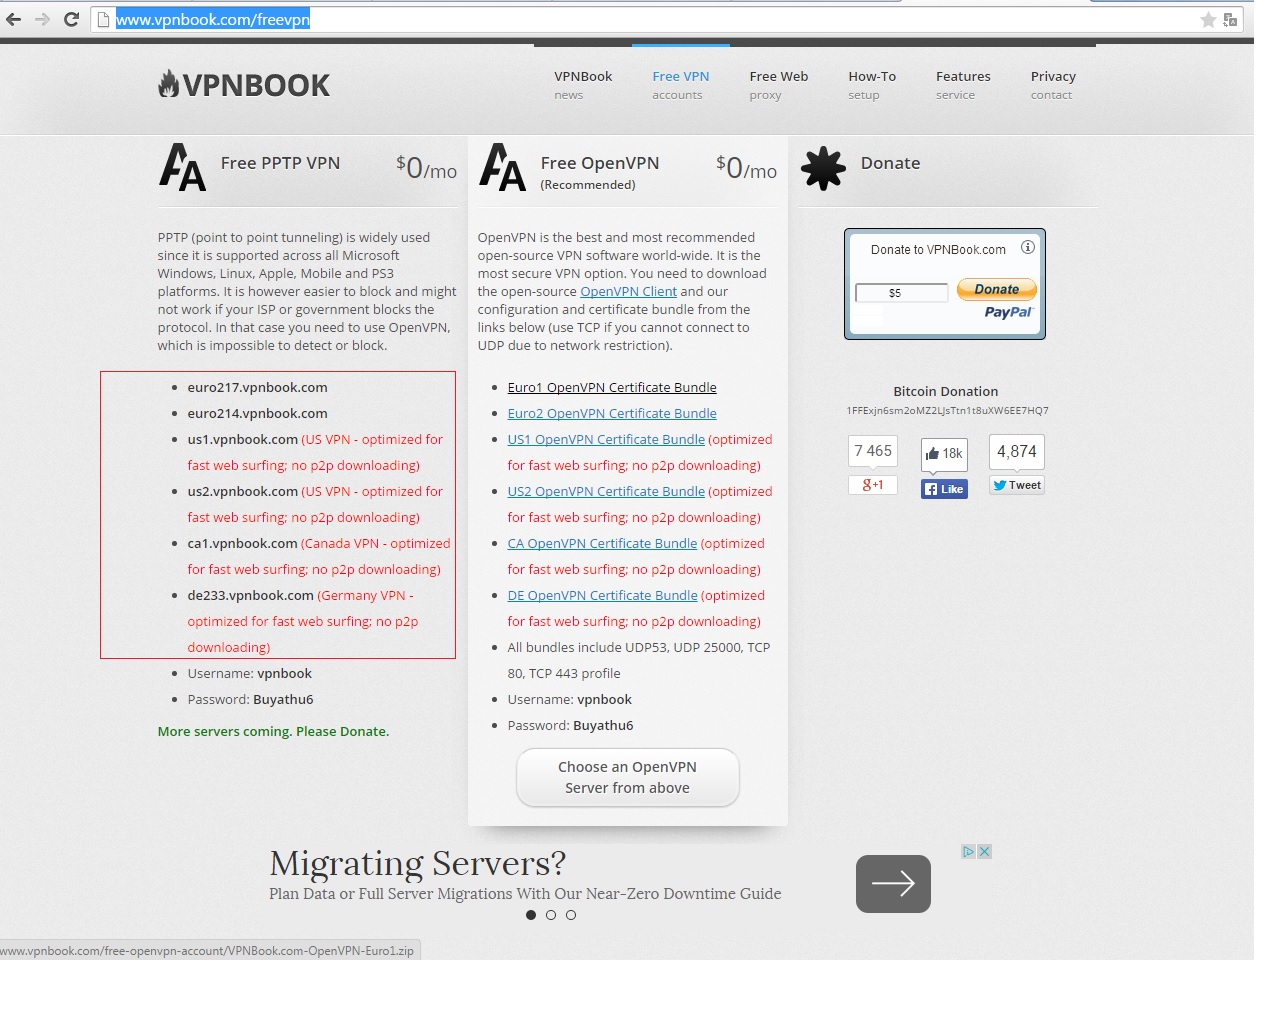Click de233.vpnbook.com server entry
The width and height of the screenshot is (1280, 1024).
tap(250, 596)
